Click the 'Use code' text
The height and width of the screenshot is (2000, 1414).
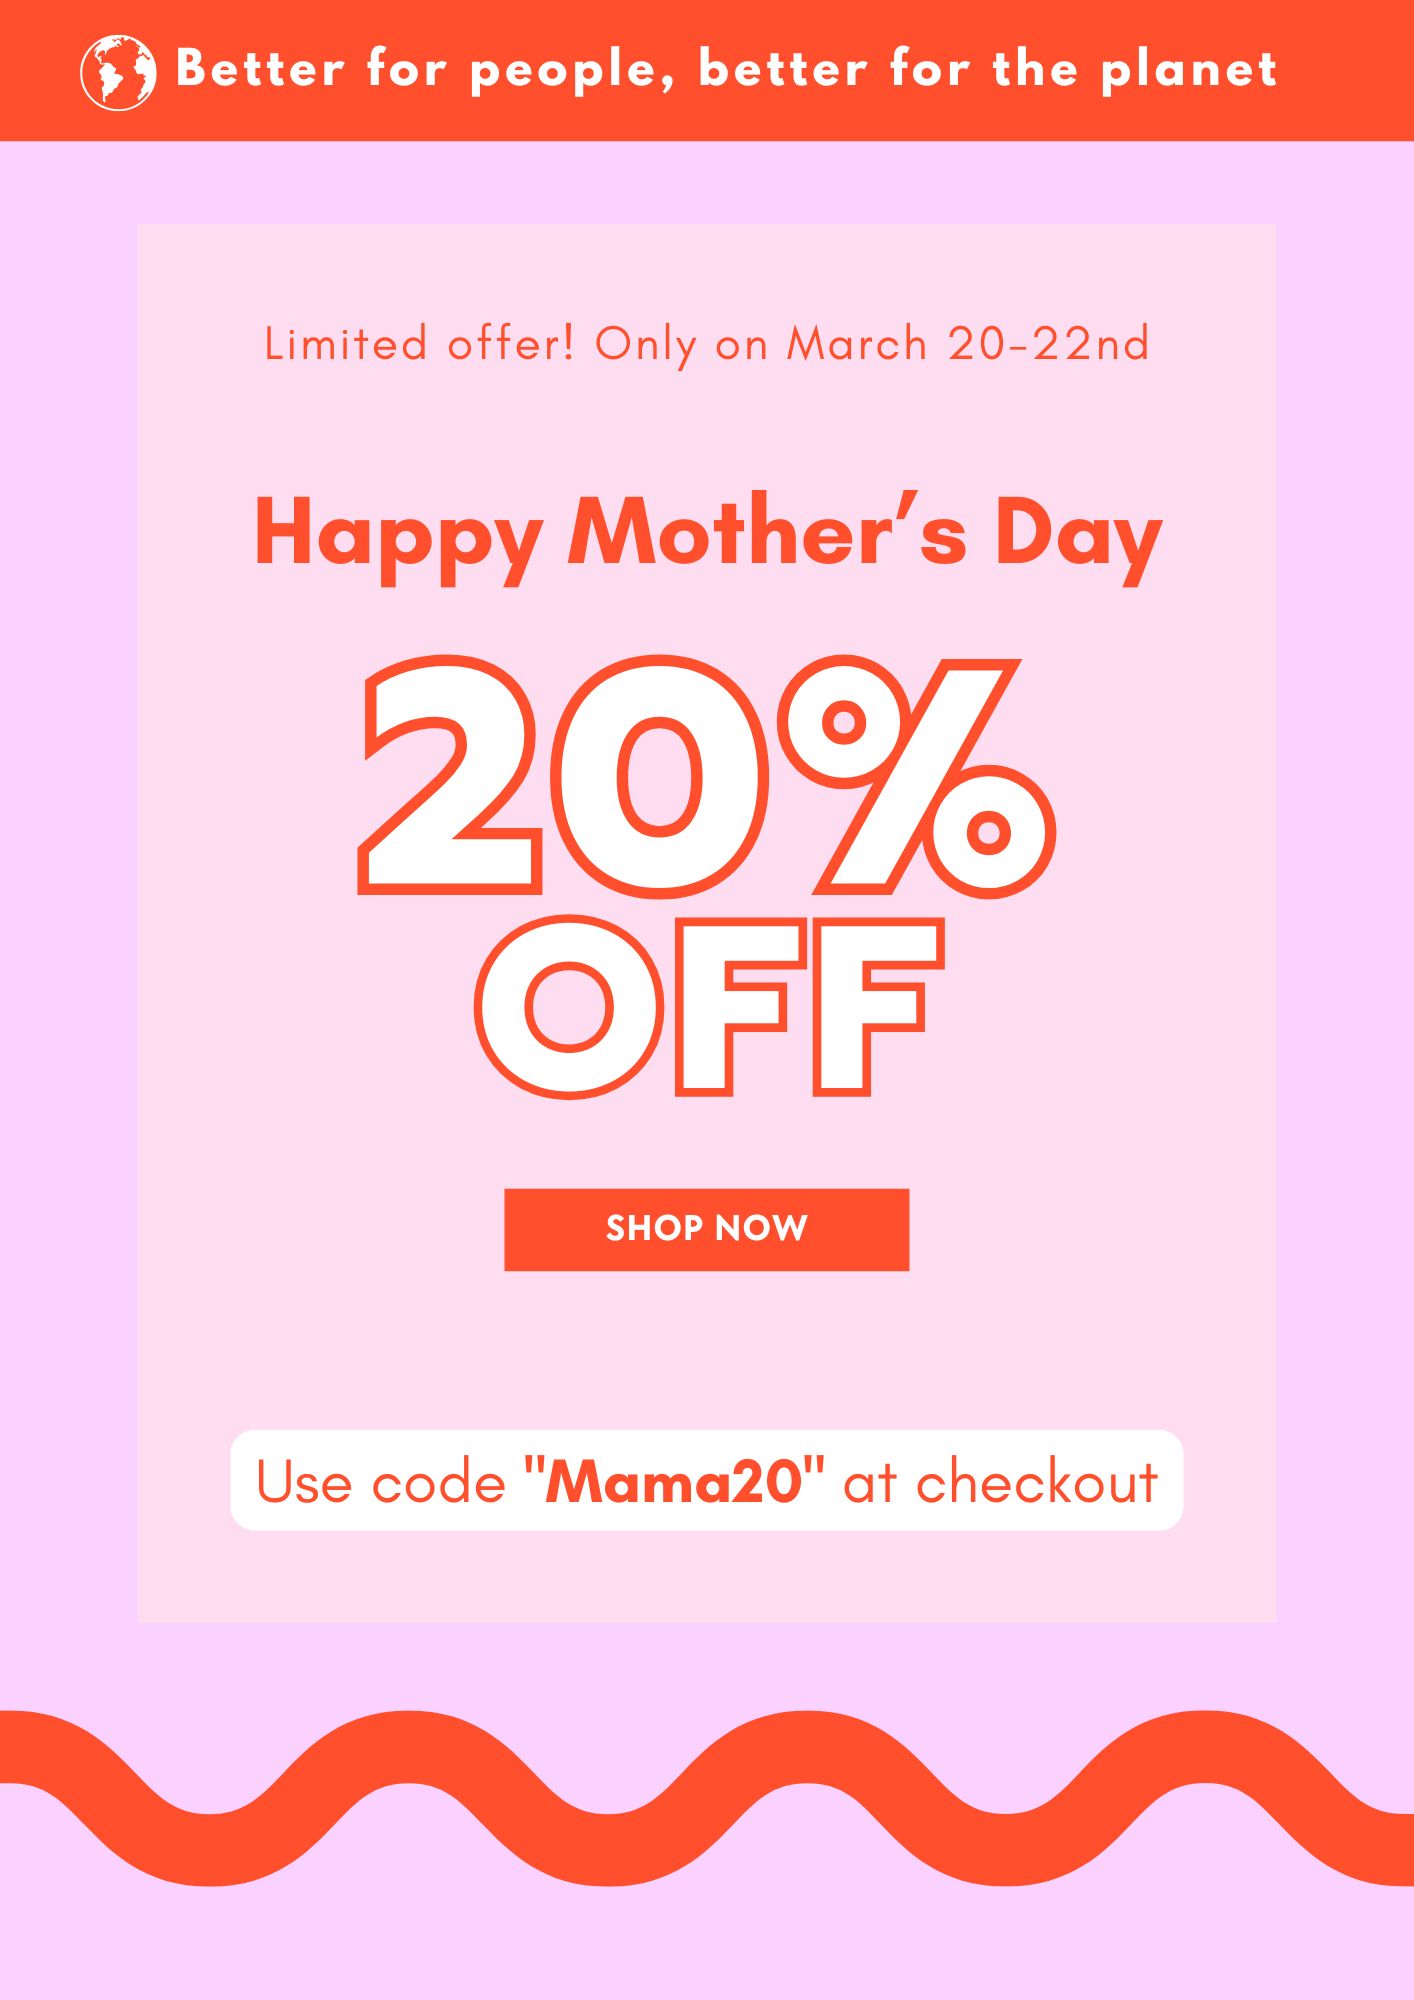[x=381, y=1482]
